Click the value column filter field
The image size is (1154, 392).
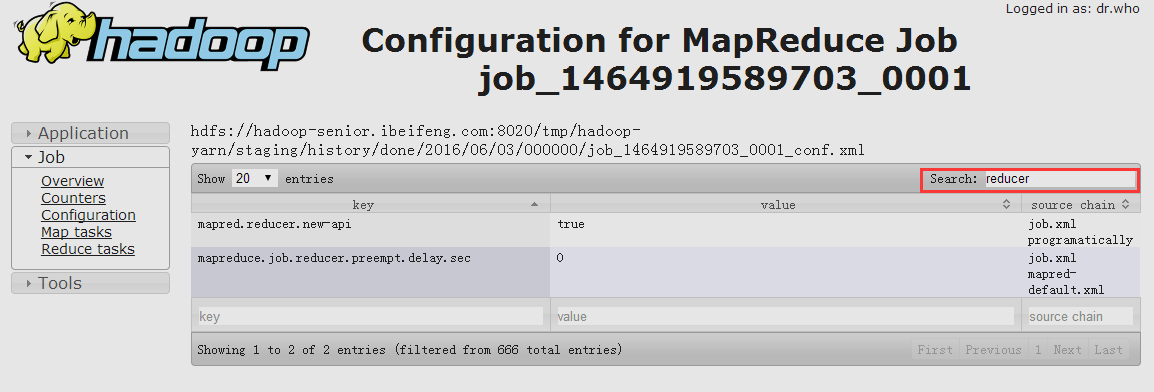click(785, 316)
